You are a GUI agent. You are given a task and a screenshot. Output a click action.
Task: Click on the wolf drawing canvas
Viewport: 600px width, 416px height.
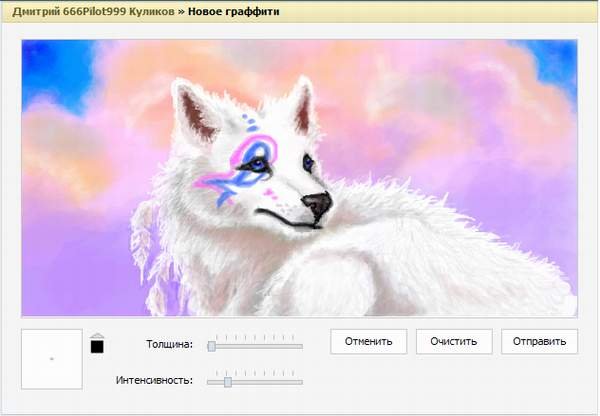[299, 178]
